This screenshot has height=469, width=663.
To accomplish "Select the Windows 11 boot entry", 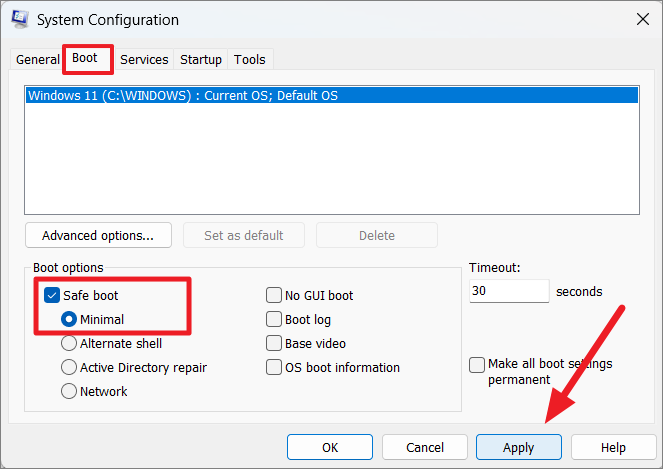I will (x=332, y=96).
